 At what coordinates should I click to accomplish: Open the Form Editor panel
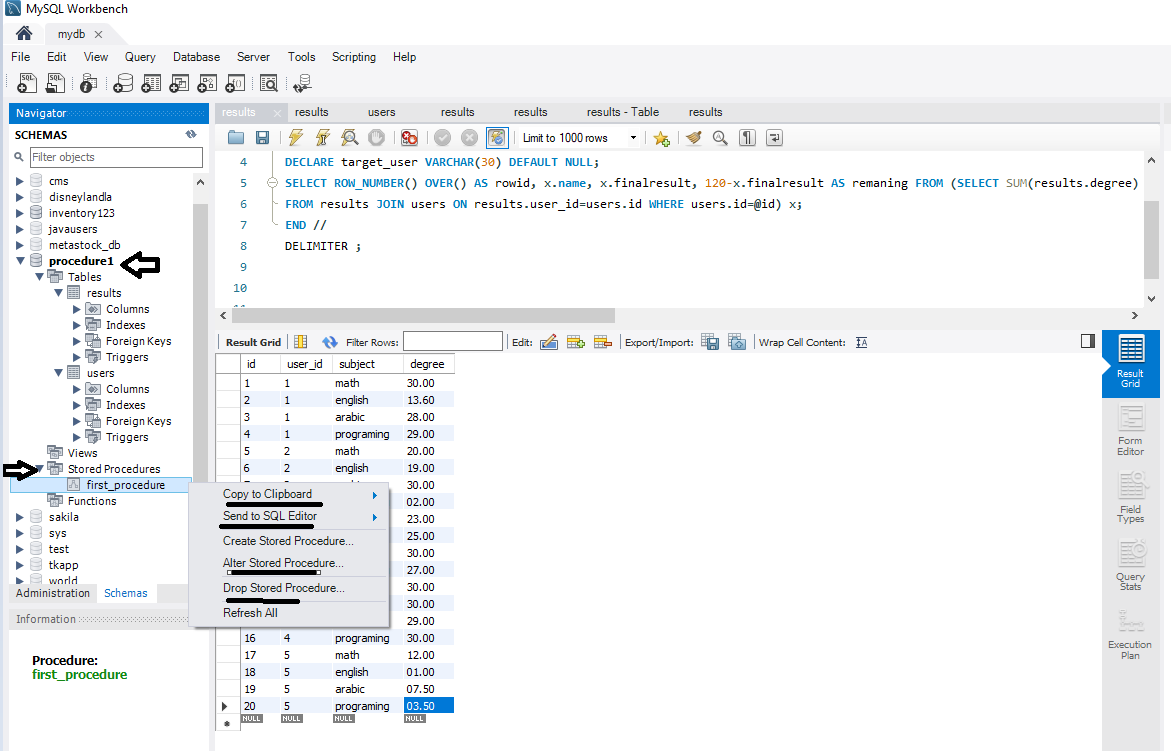pyautogui.click(x=1130, y=429)
